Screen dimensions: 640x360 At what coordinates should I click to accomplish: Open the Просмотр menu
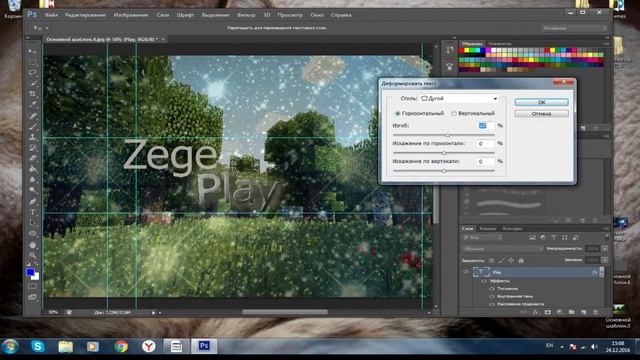290,15
